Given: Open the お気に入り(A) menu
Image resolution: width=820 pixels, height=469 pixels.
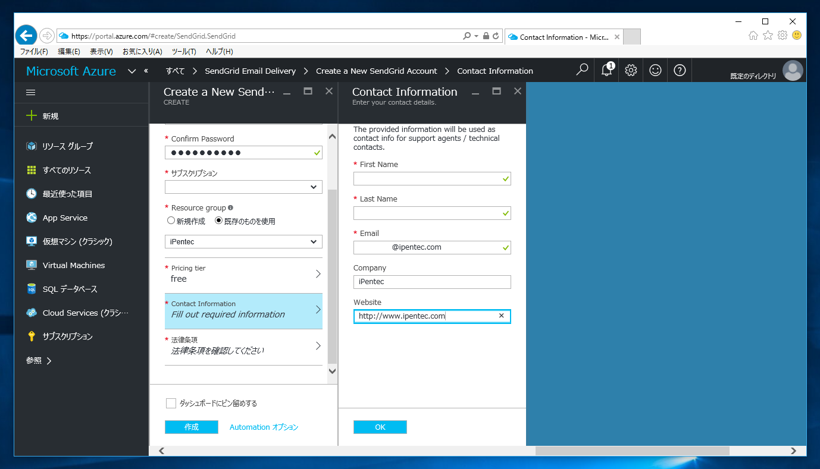Looking at the screenshot, I should [x=142, y=52].
